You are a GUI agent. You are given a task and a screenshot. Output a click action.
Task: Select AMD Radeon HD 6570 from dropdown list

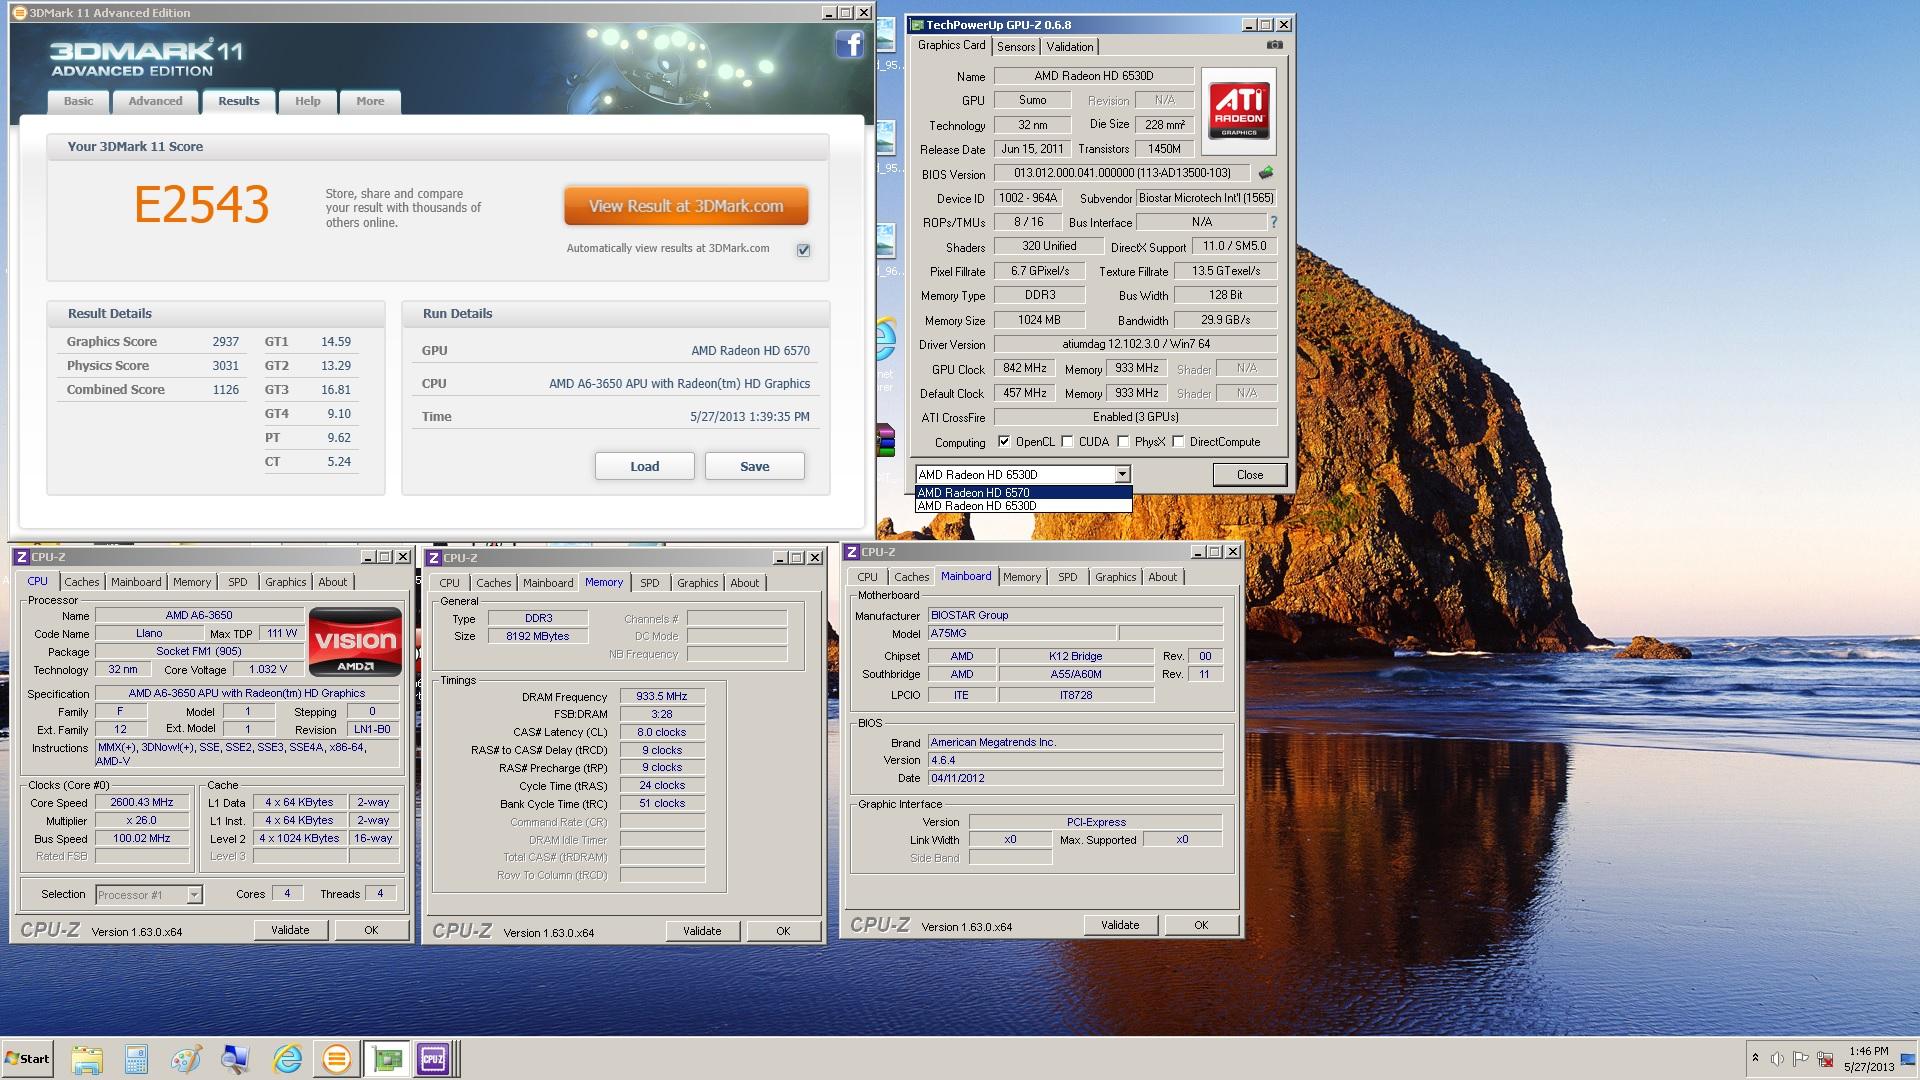1023,492
